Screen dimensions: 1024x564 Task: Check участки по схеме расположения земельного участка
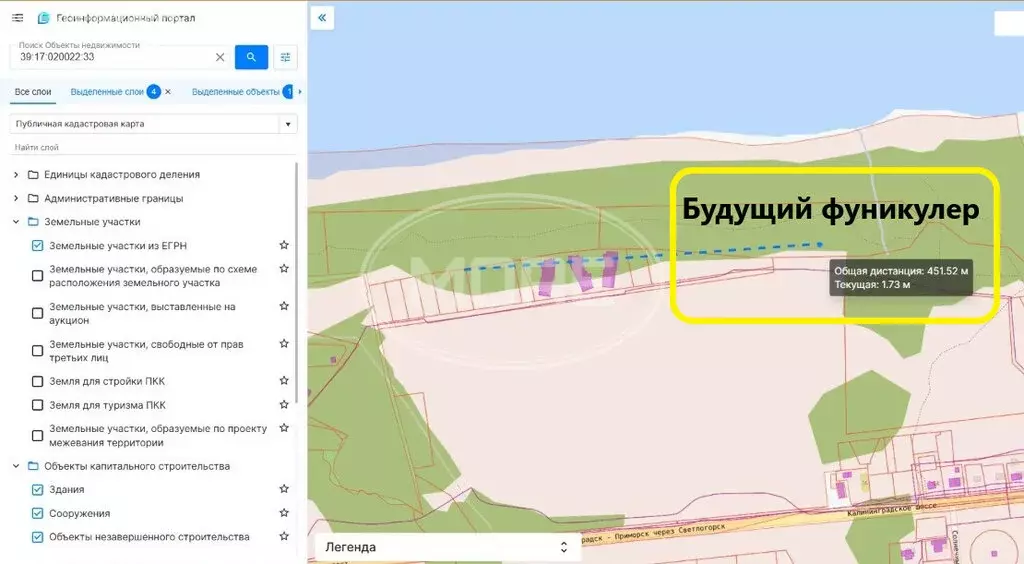[x=38, y=276]
